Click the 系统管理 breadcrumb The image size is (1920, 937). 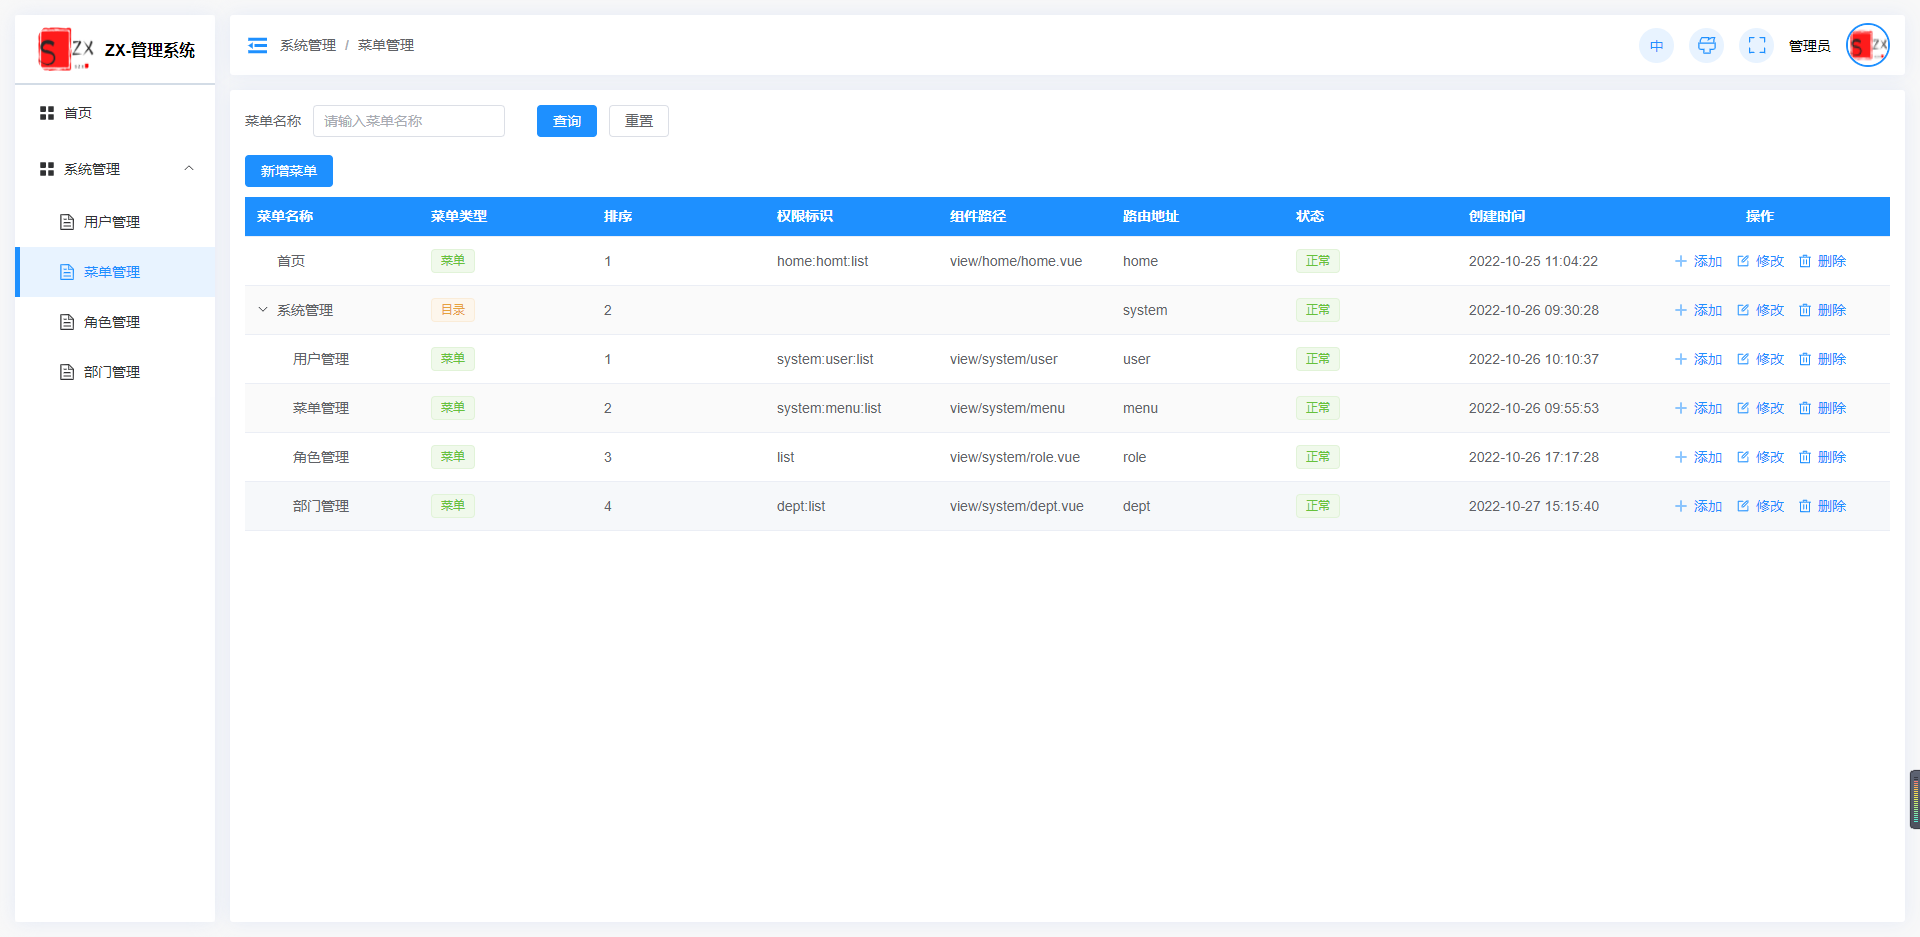[308, 45]
